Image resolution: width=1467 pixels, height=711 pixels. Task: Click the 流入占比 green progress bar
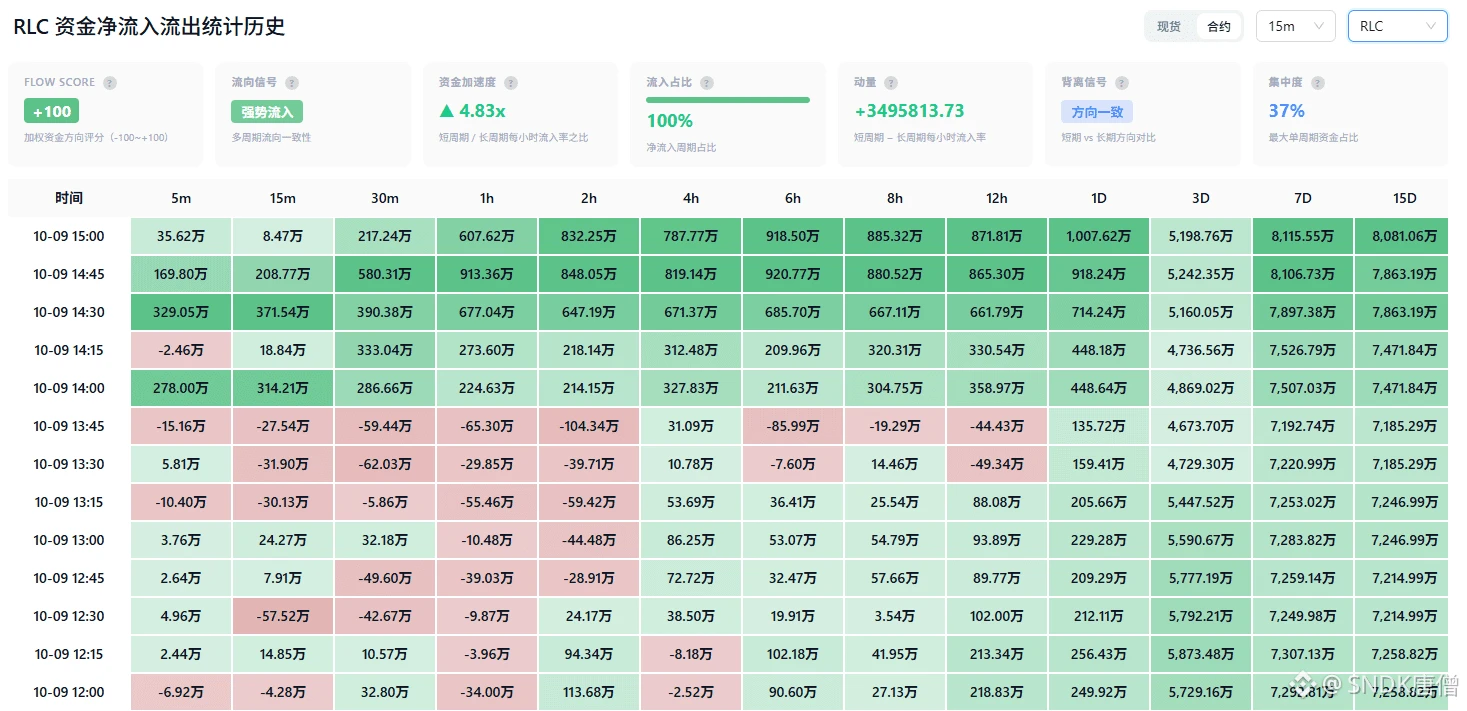click(x=728, y=100)
